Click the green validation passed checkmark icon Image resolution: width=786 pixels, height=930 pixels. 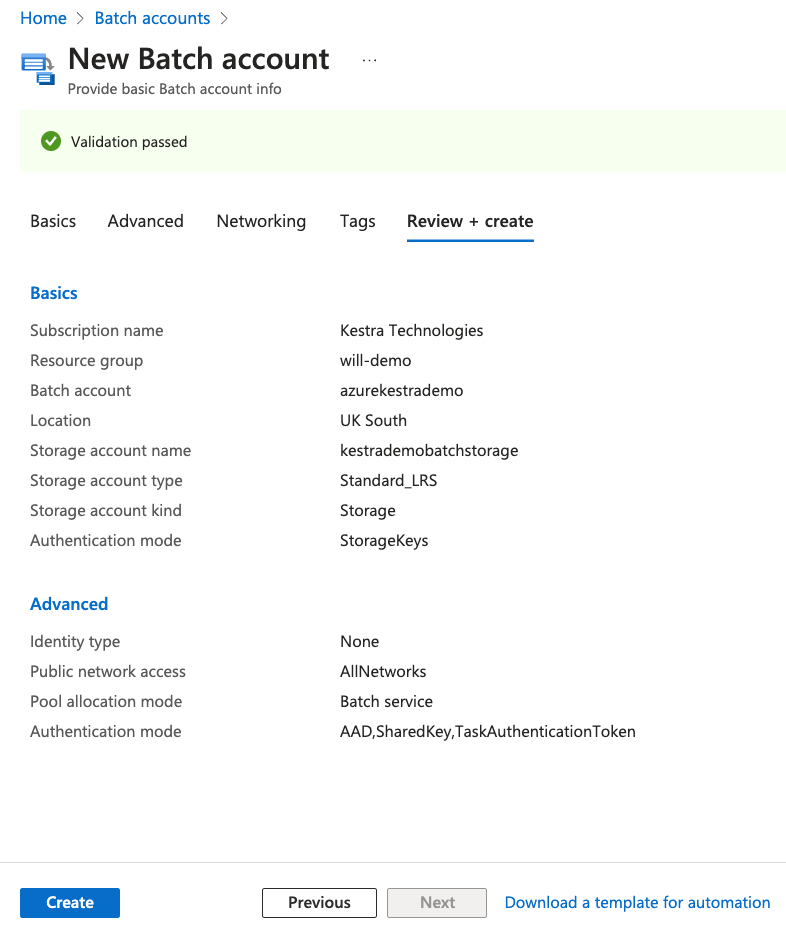click(x=51, y=141)
